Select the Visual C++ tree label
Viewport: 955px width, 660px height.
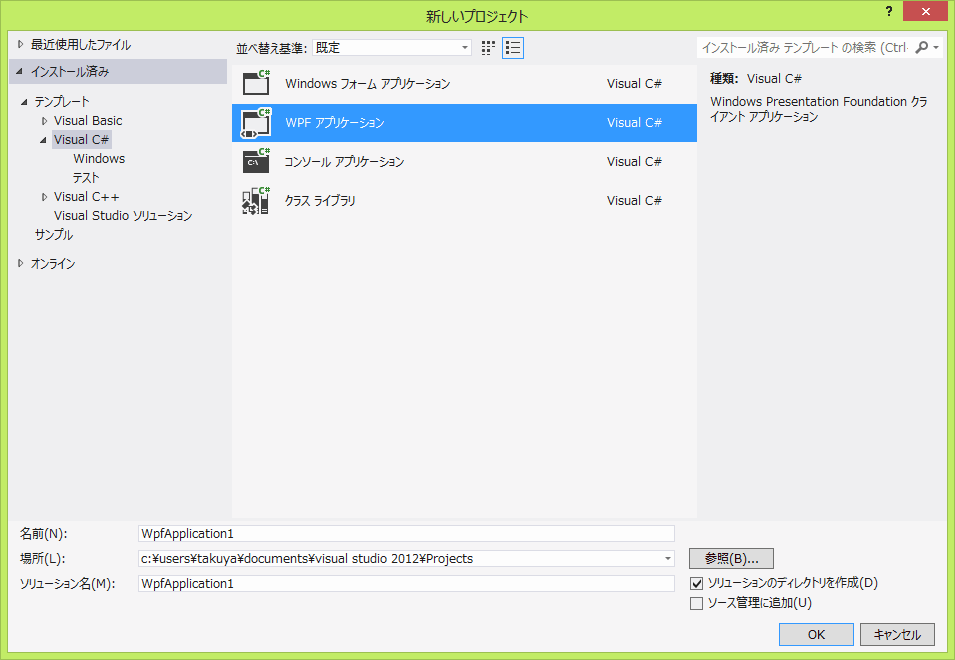[x=86, y=197]
